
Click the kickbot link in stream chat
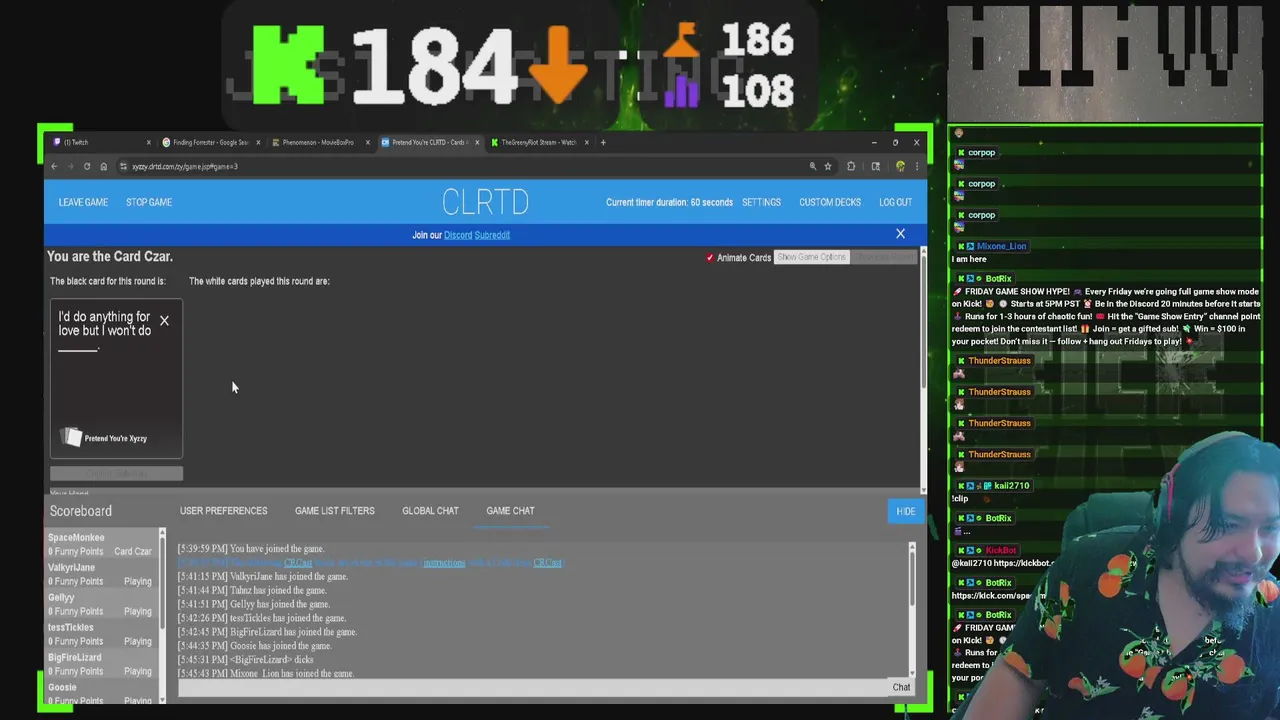pos(1023,563)
